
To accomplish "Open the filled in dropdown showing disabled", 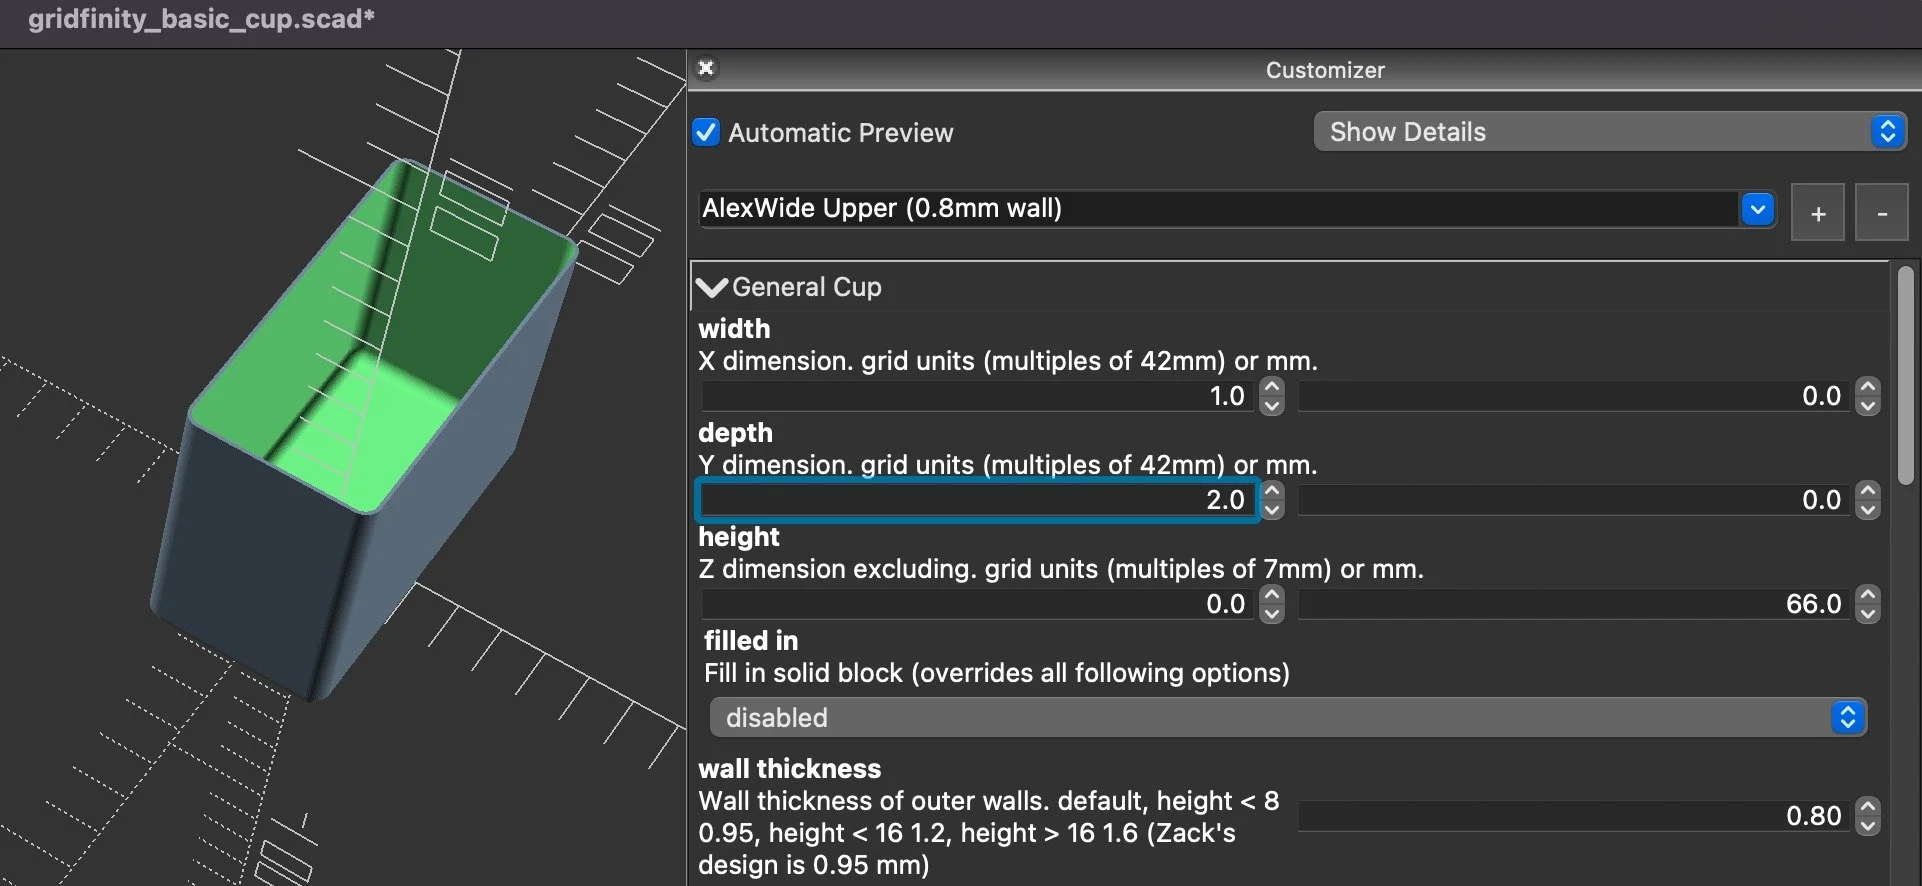I will click(1288, 717).
